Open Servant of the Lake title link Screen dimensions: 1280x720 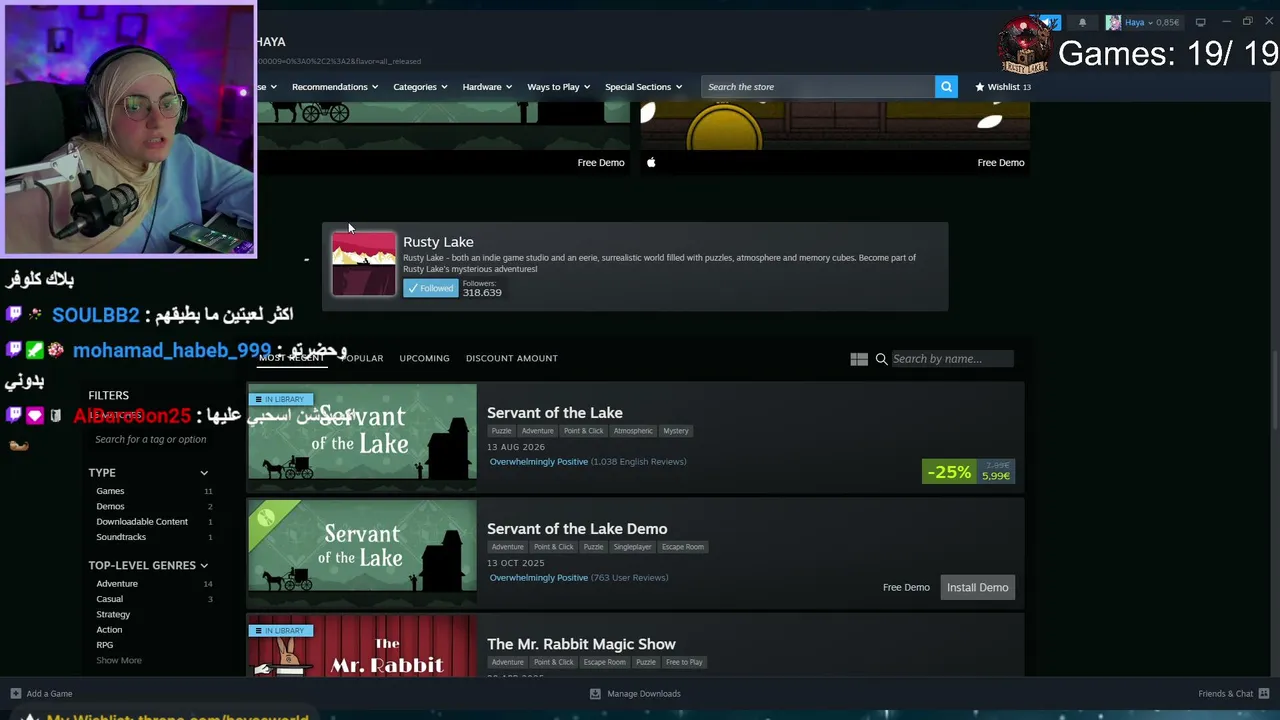(x=555, y=413)
